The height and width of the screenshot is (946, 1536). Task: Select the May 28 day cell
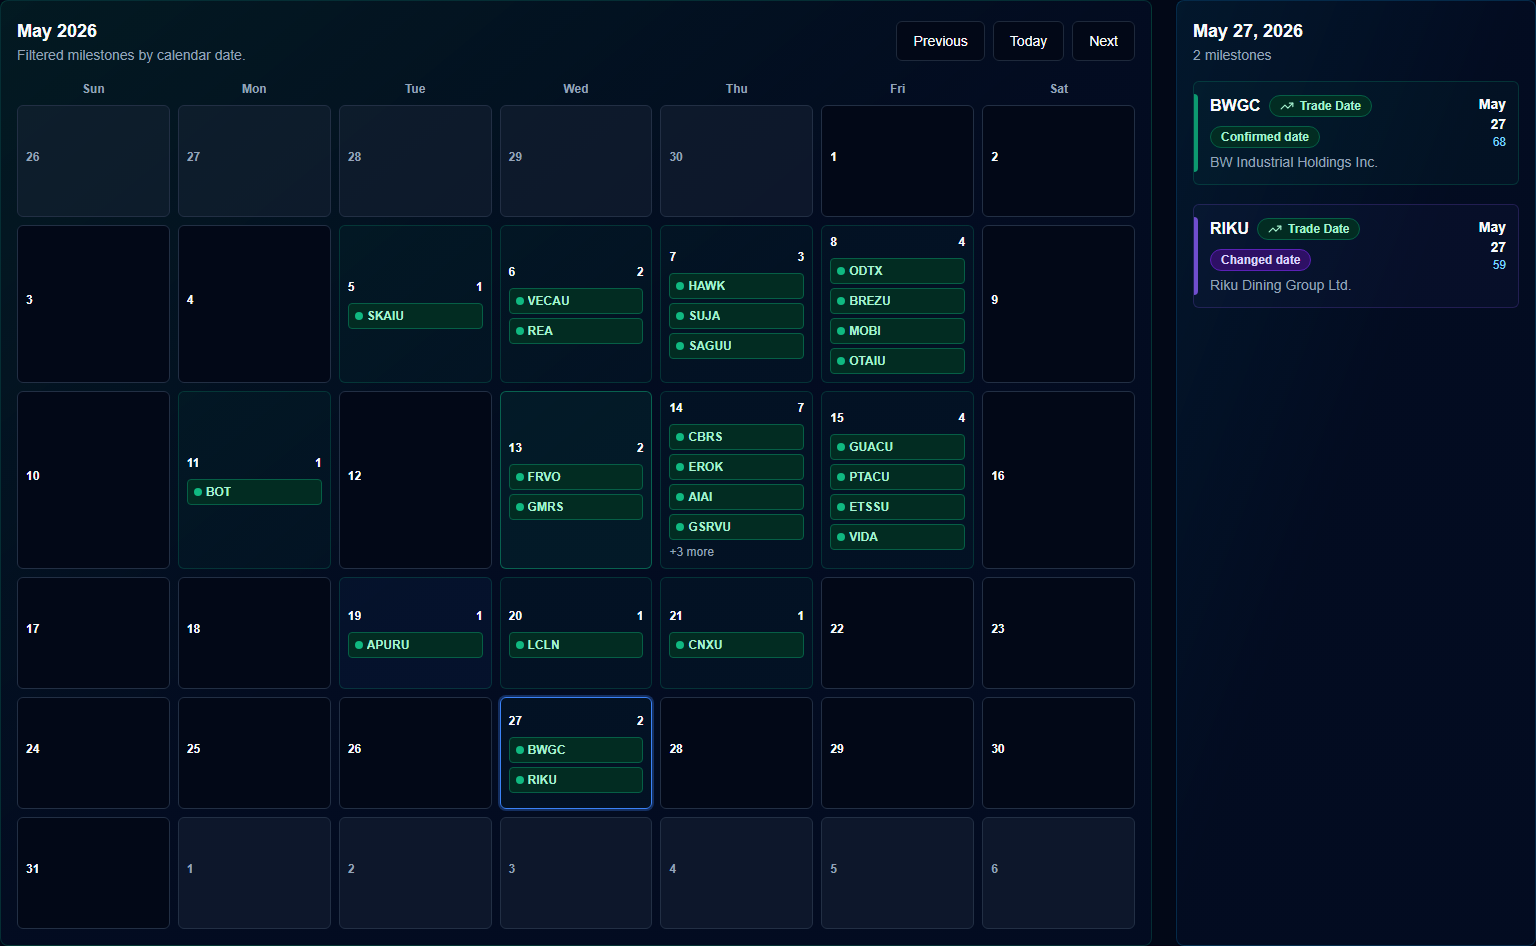[736, 753]
